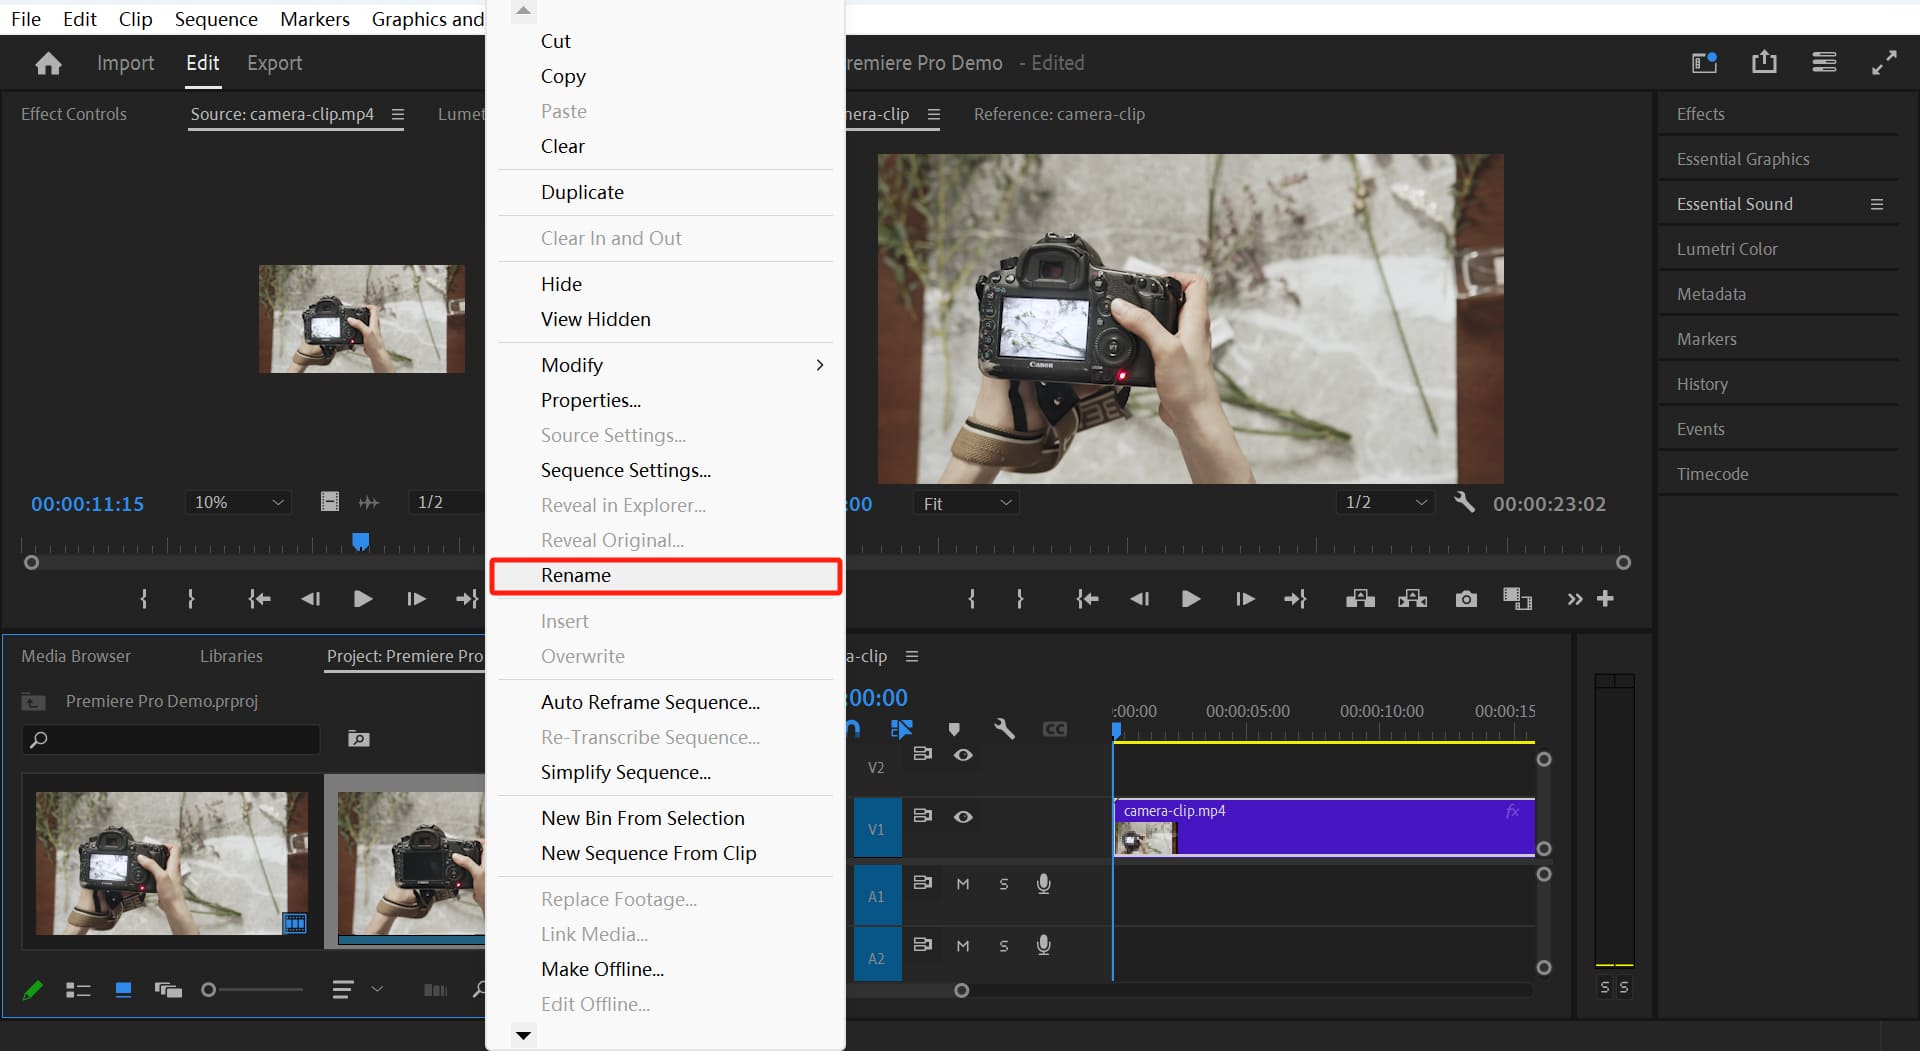Viewport: 1920px width, 1051px height.
Task: Open timeline display settings wrench icon
Action: [1005, 729]
